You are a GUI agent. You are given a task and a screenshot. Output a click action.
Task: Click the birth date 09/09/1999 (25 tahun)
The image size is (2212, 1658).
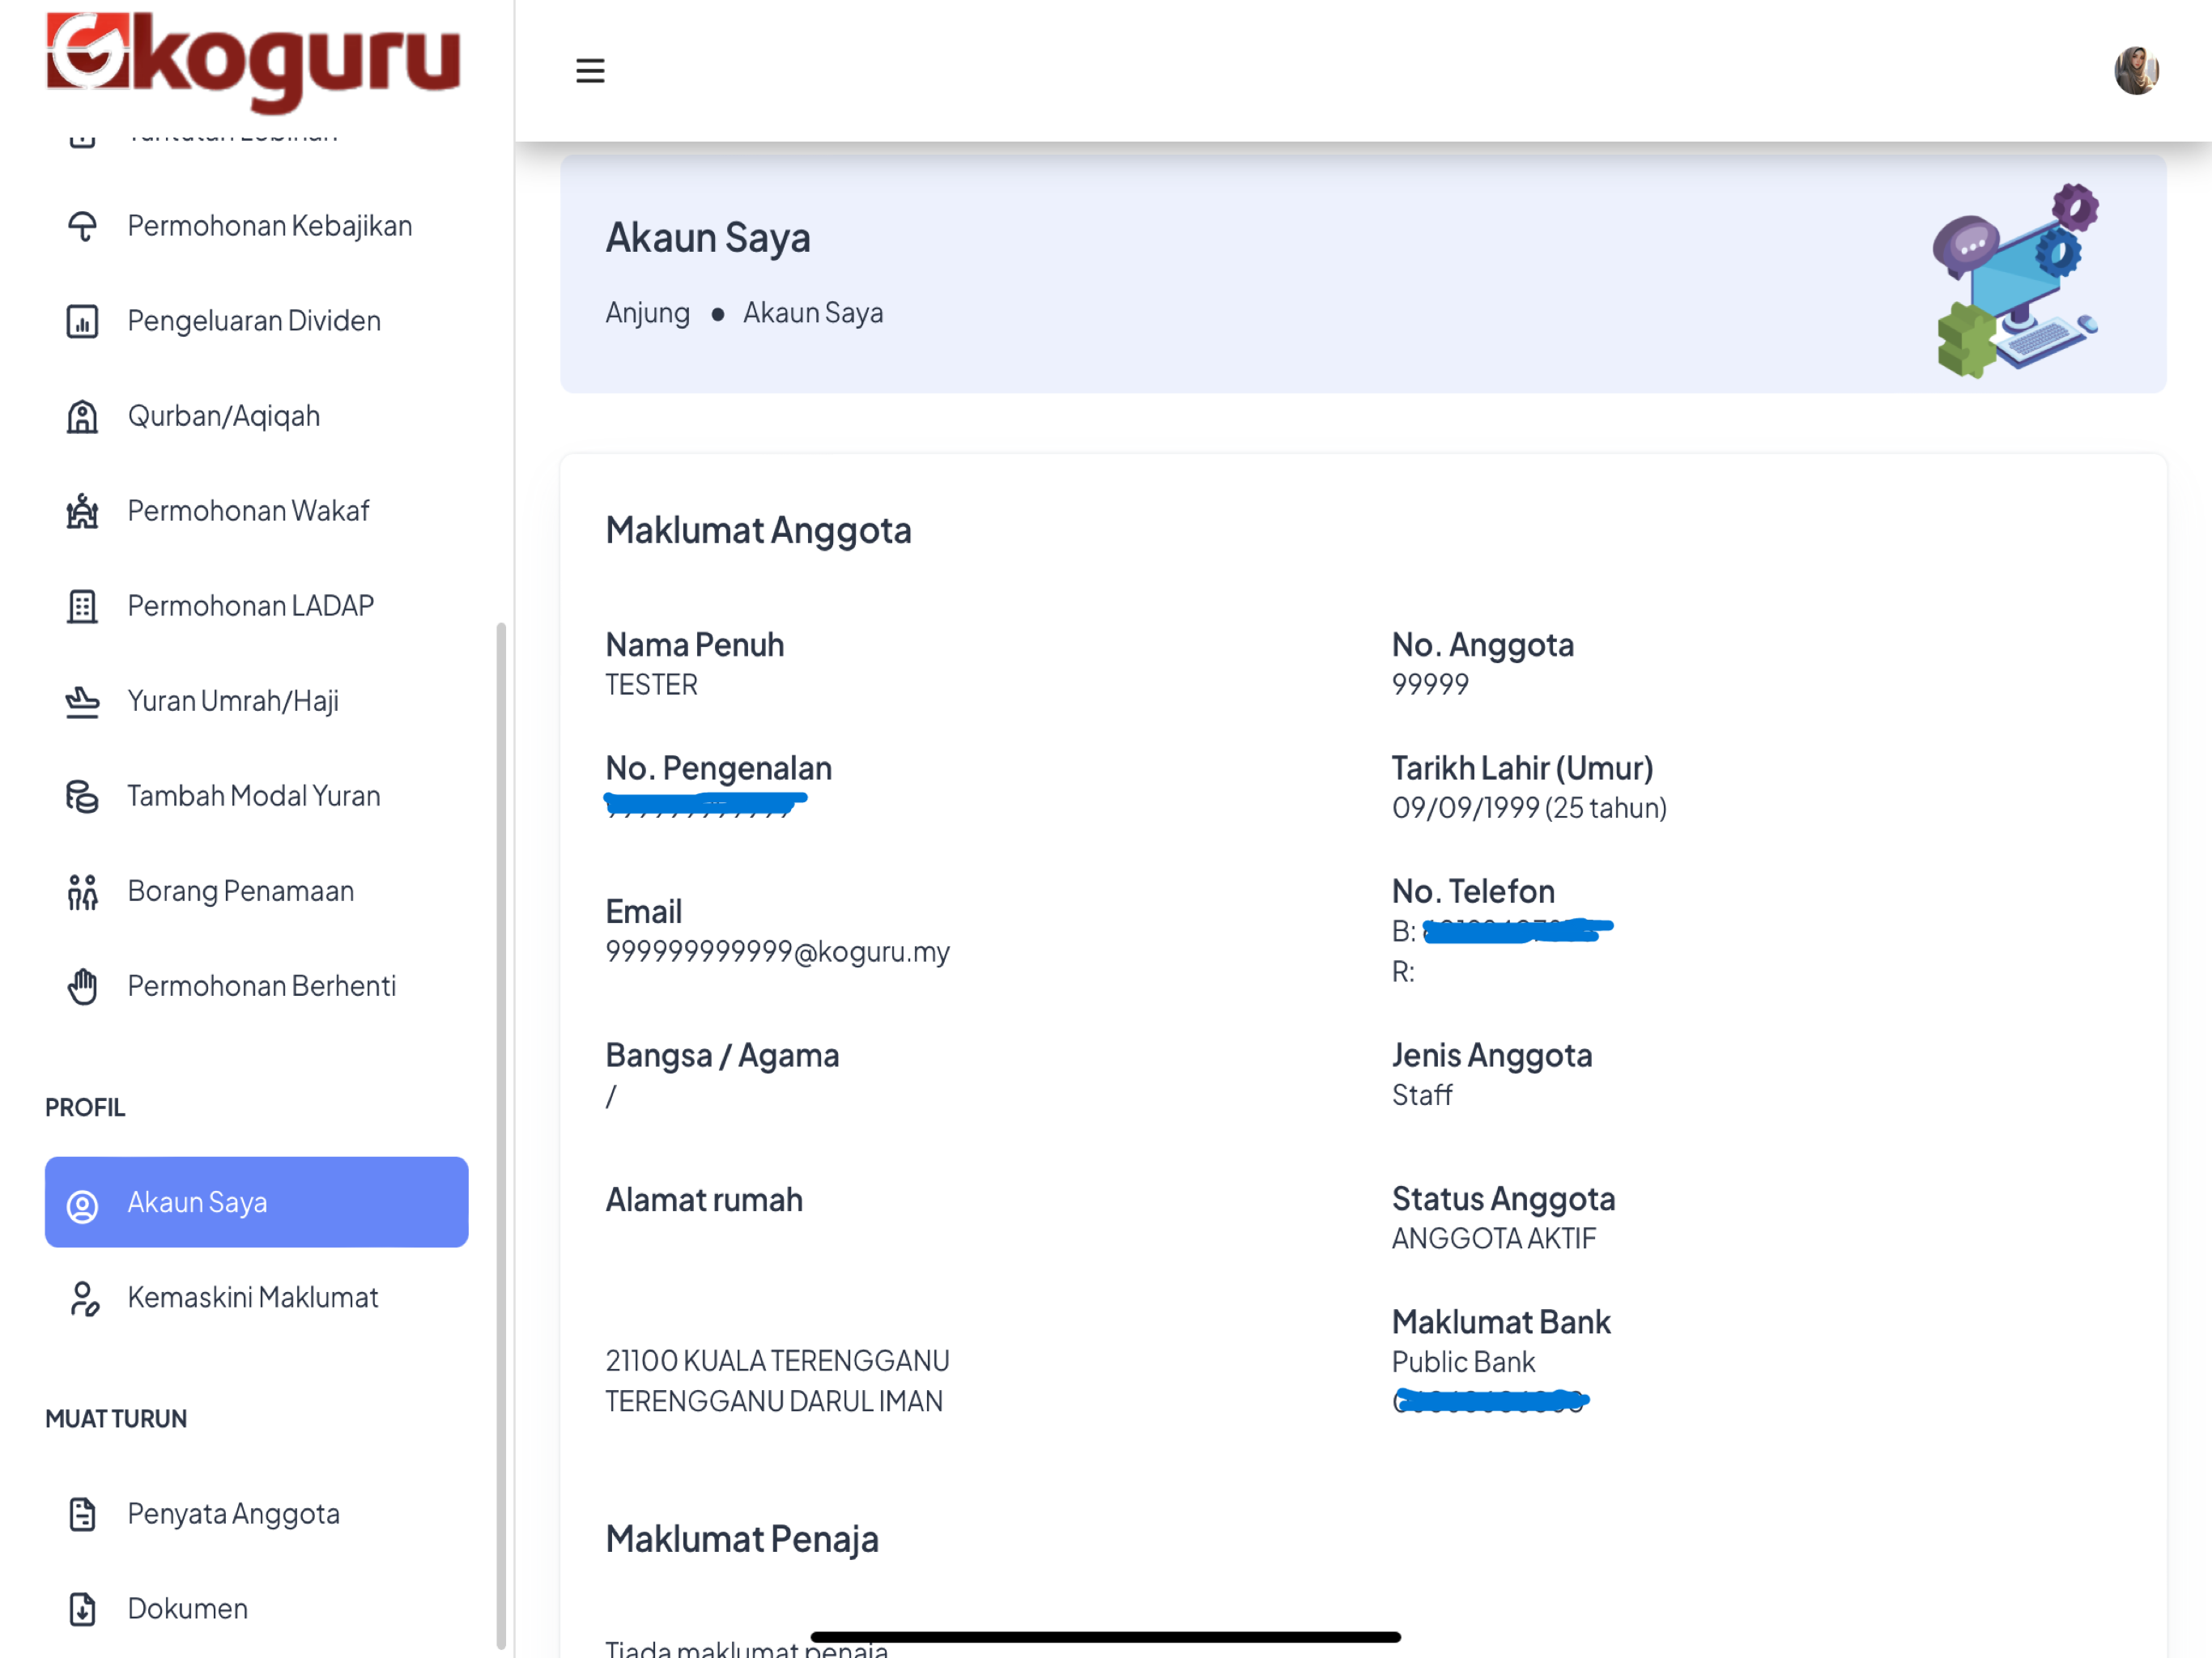[1529, 808]
